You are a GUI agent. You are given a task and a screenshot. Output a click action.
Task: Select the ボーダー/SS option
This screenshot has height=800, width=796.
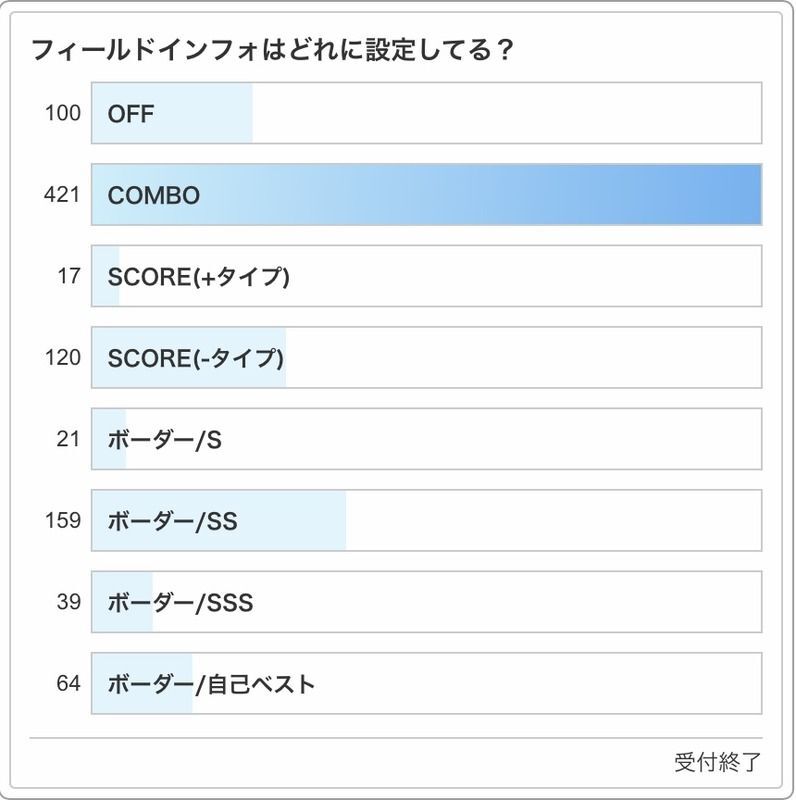(172, 520)
